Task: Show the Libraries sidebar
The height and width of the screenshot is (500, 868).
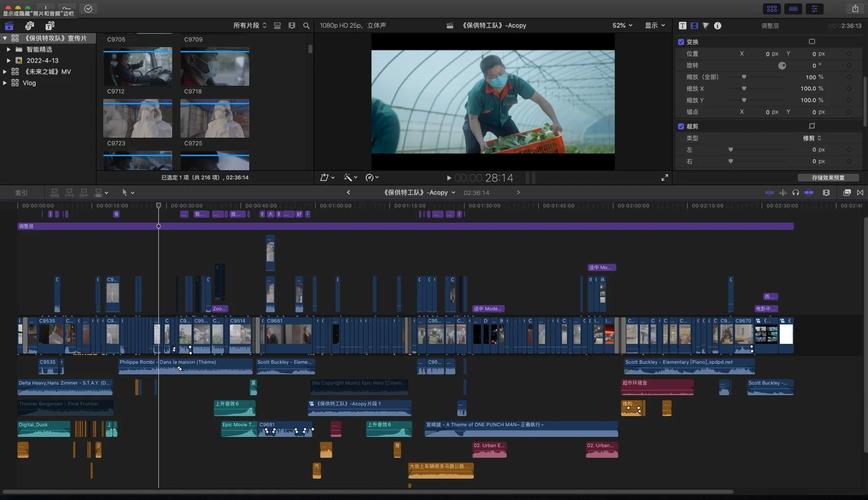Action: coord(9,25)
